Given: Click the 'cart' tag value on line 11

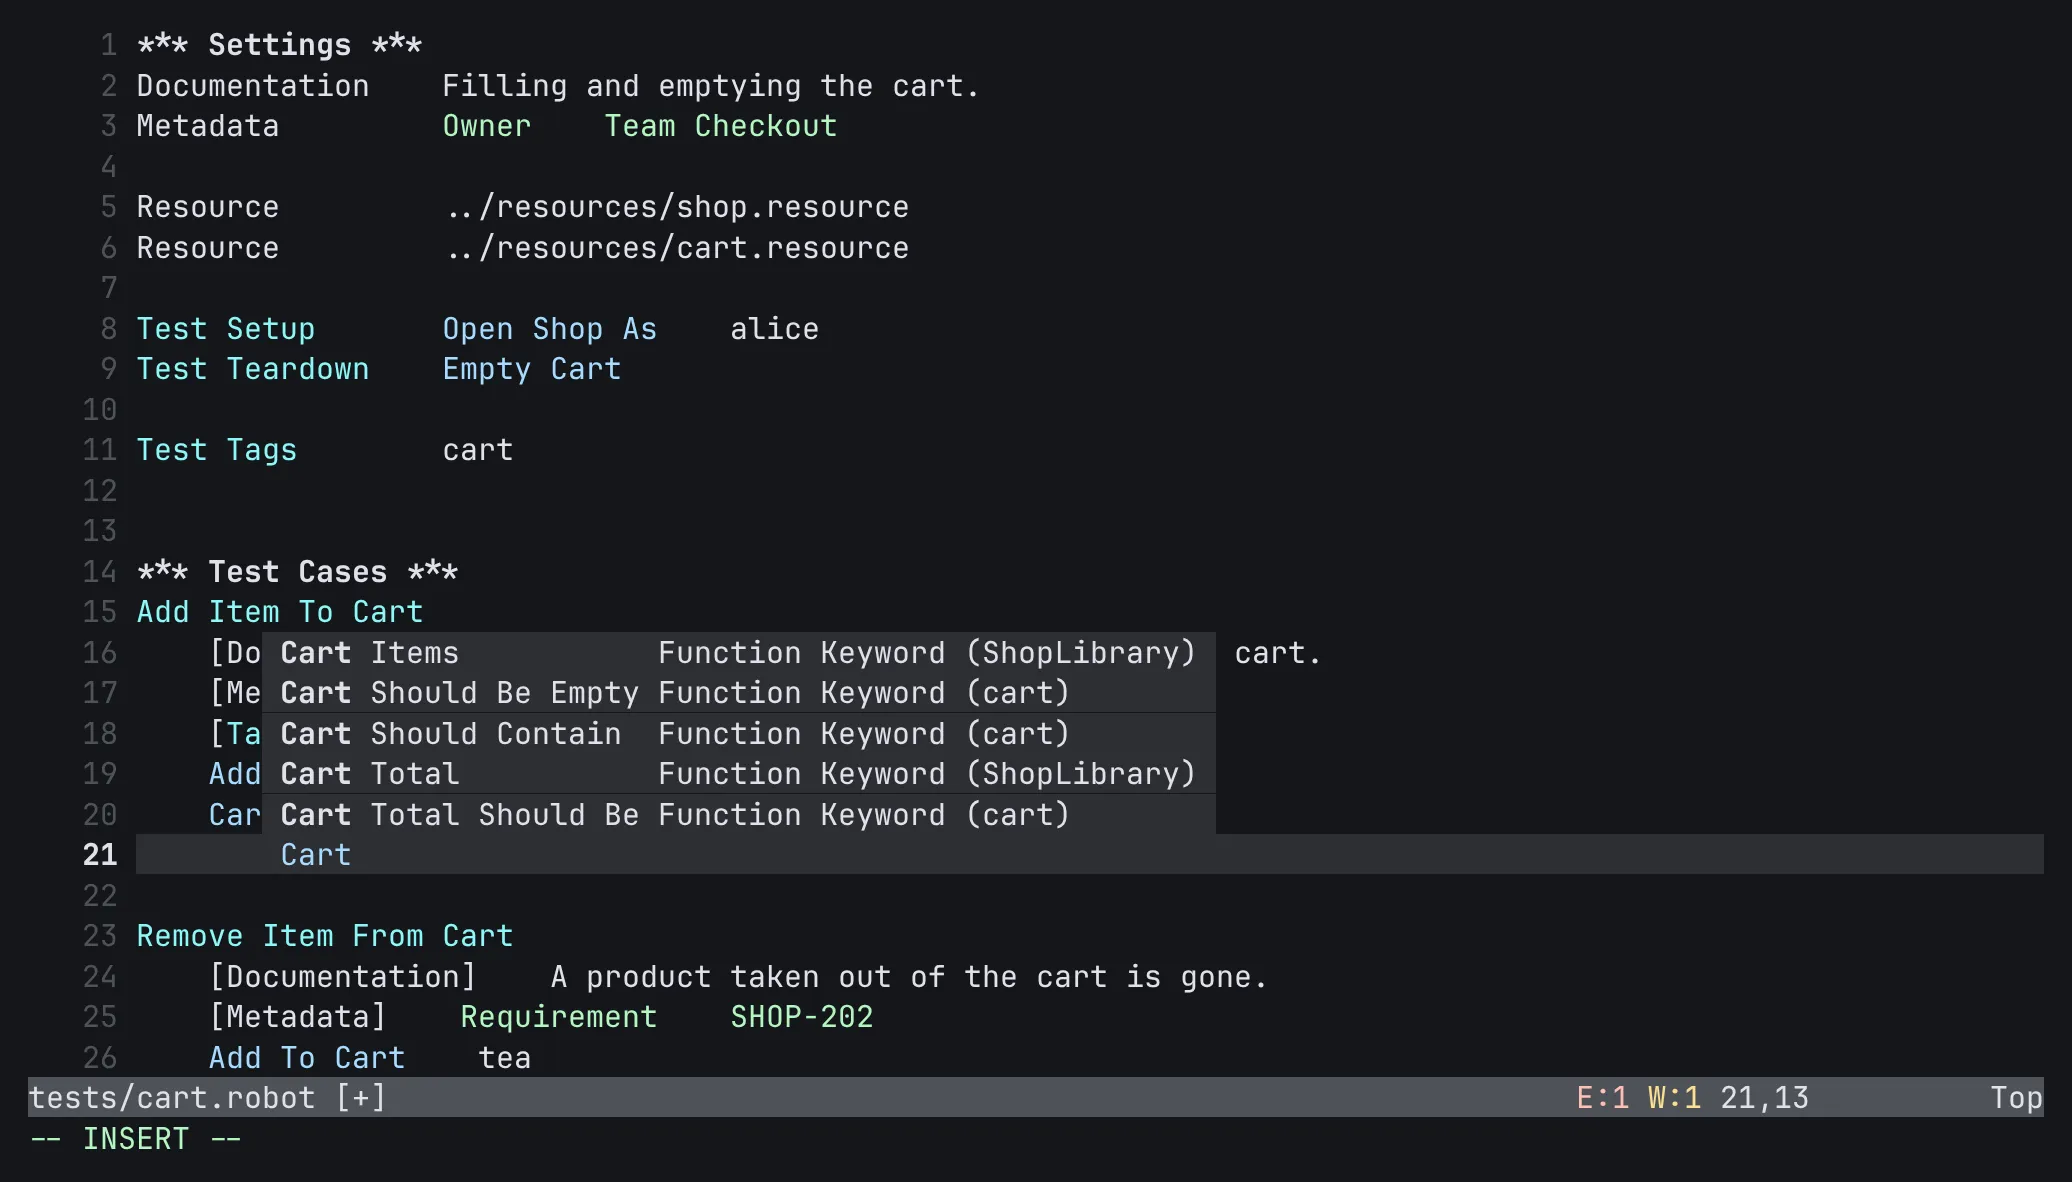Looking at the screenshot, I should click(x=478, y=450).
